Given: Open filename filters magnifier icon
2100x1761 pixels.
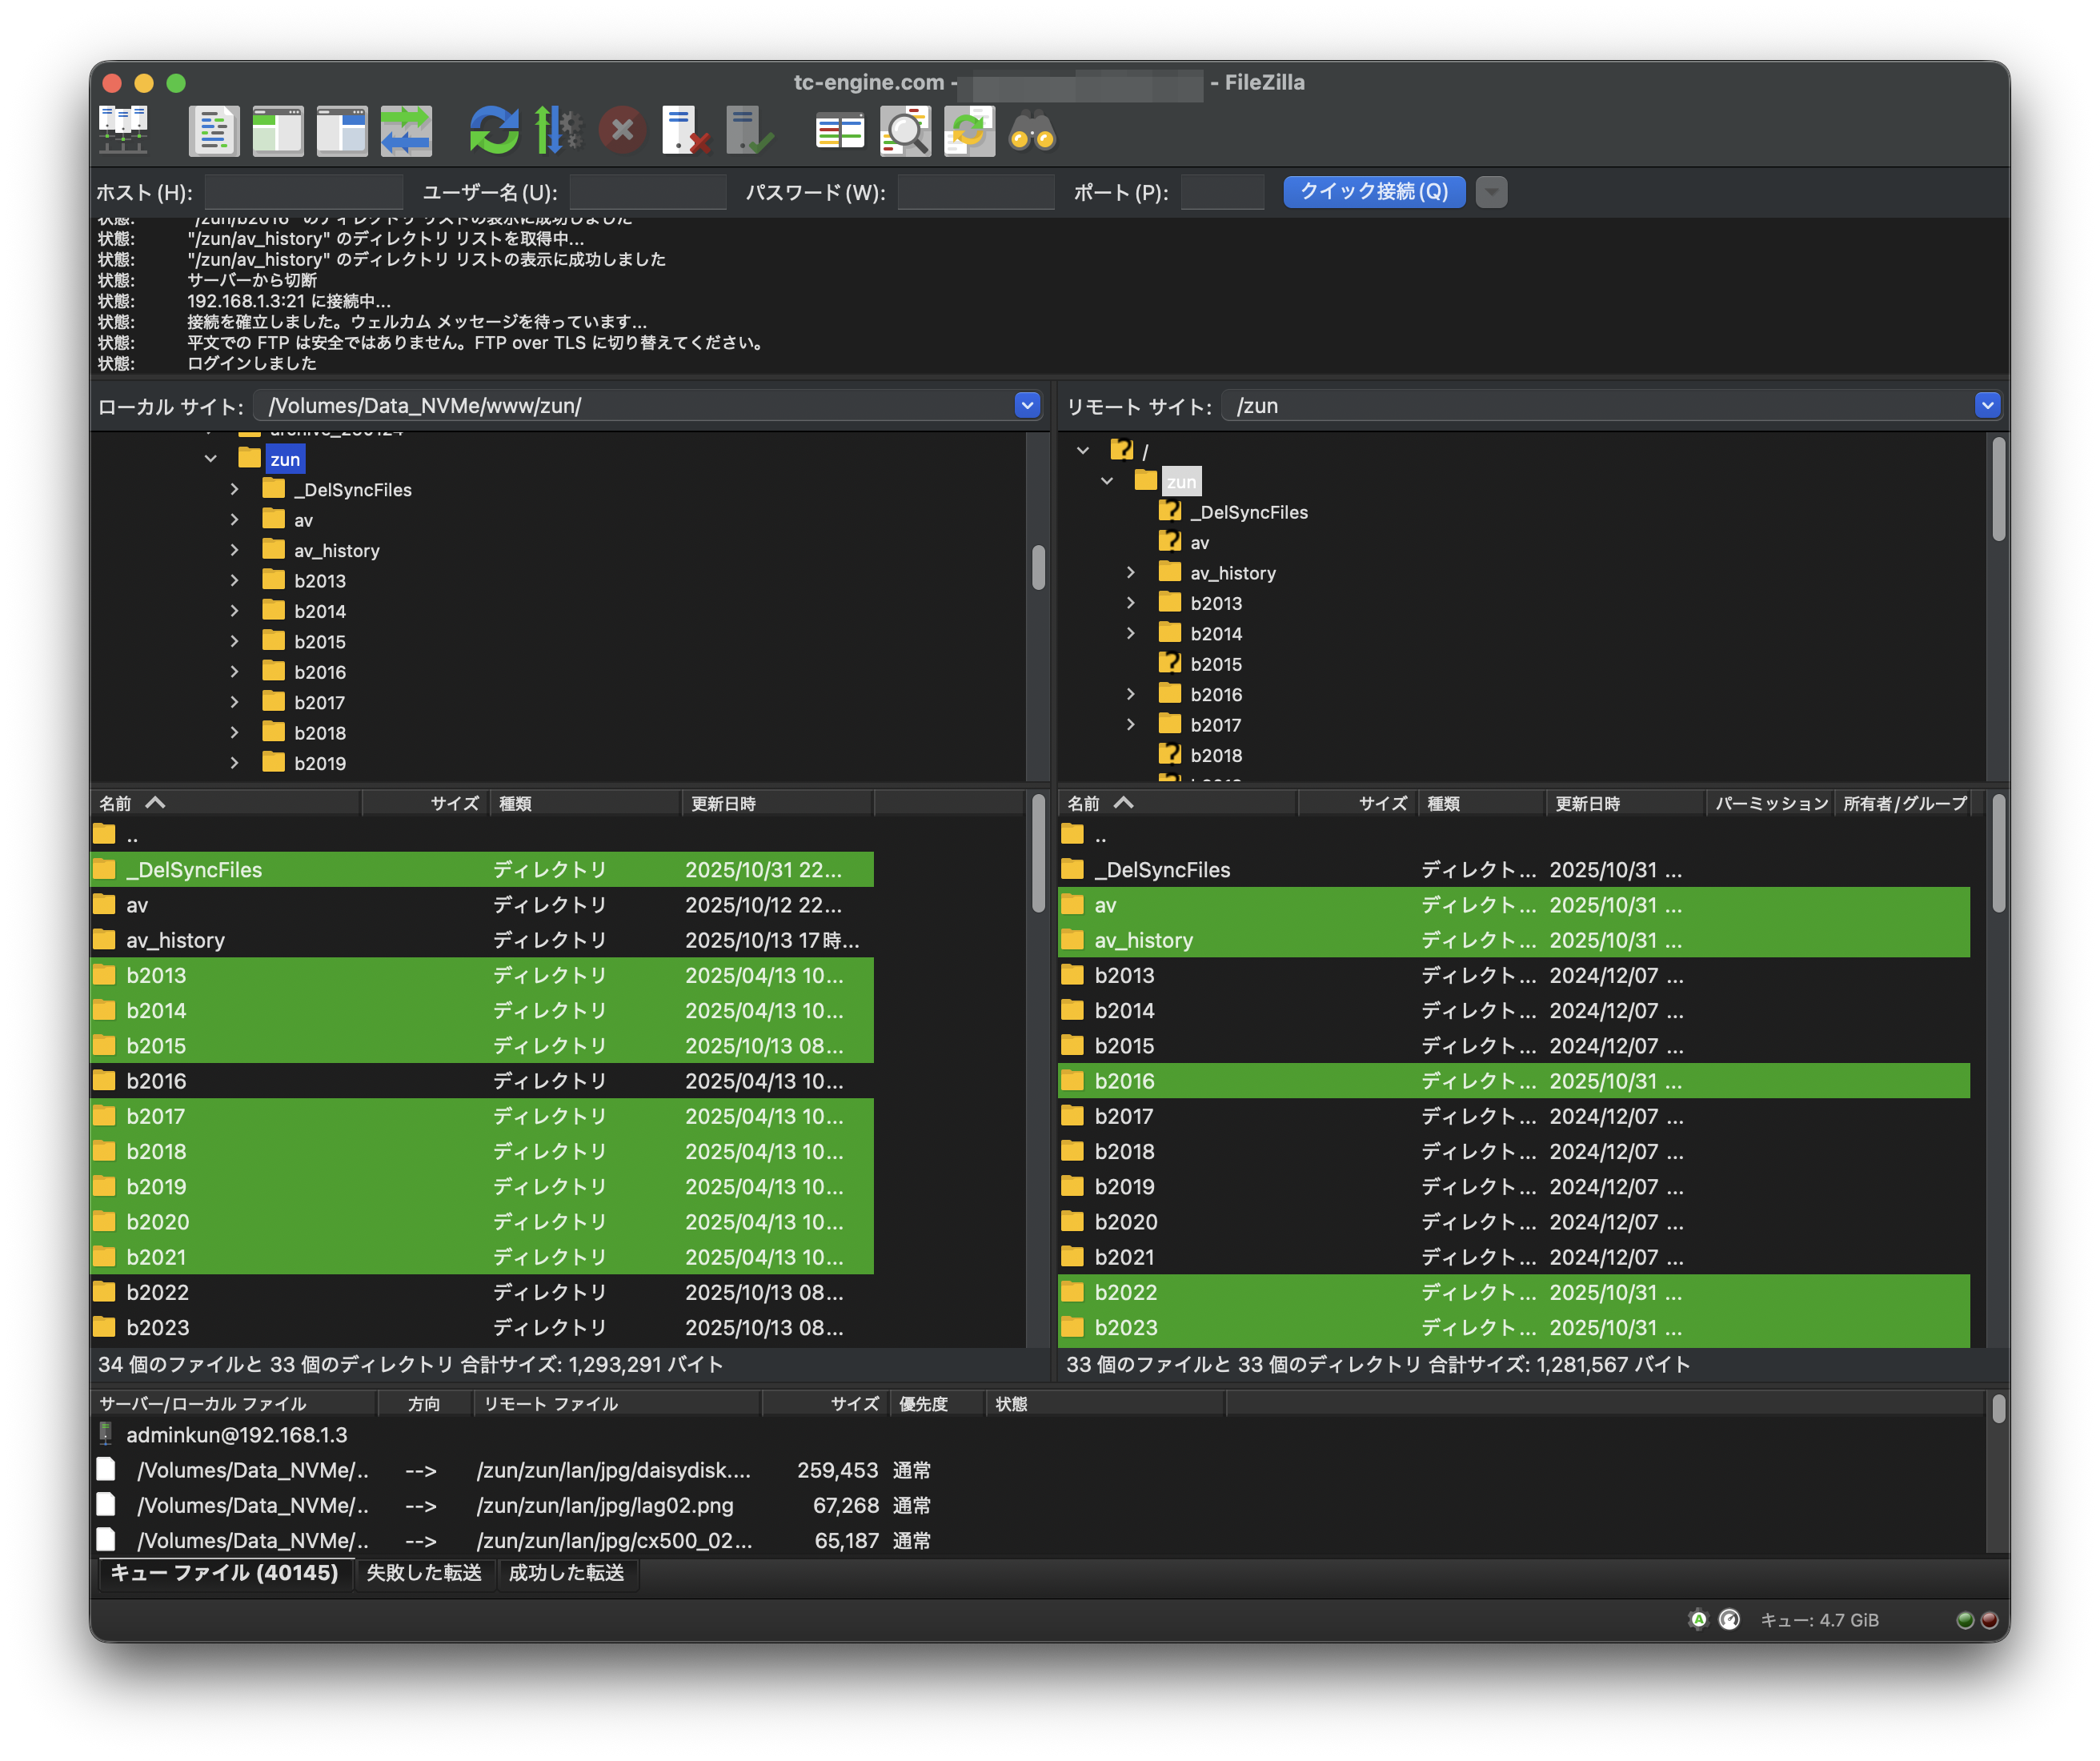Looking at the screenshot, I should [x=905, y=130].
